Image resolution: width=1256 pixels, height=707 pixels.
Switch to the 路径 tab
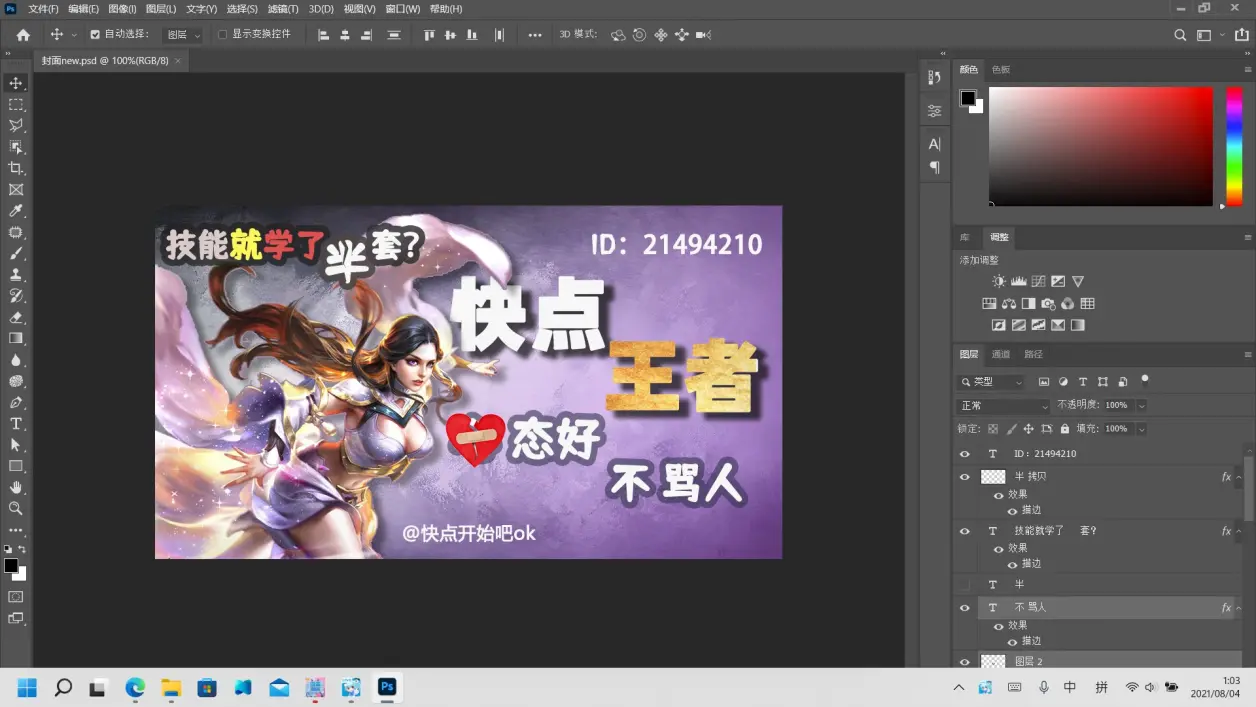click(1033, 355)
